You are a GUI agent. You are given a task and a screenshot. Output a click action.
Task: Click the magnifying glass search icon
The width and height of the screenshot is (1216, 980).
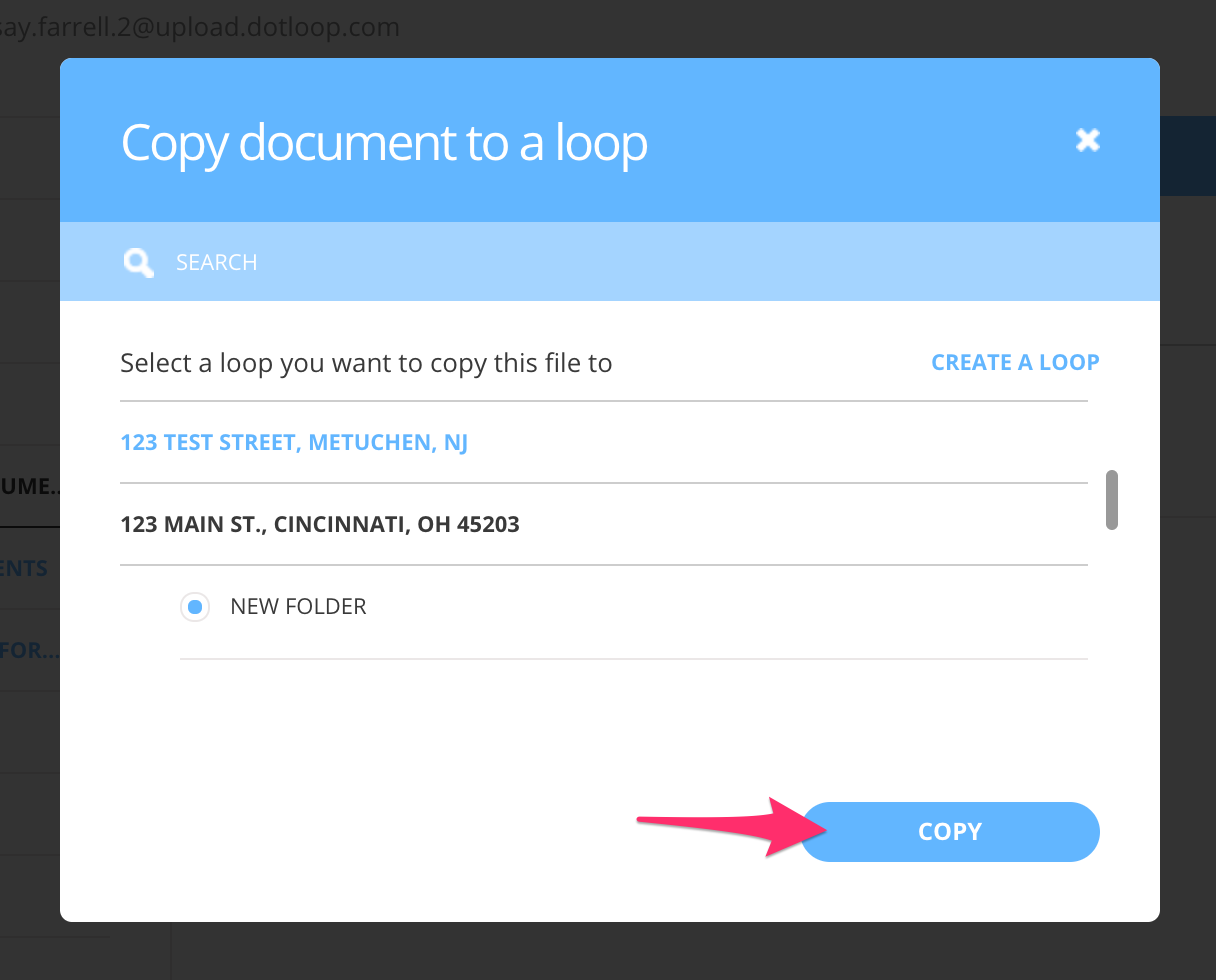[x=138, y=262]
